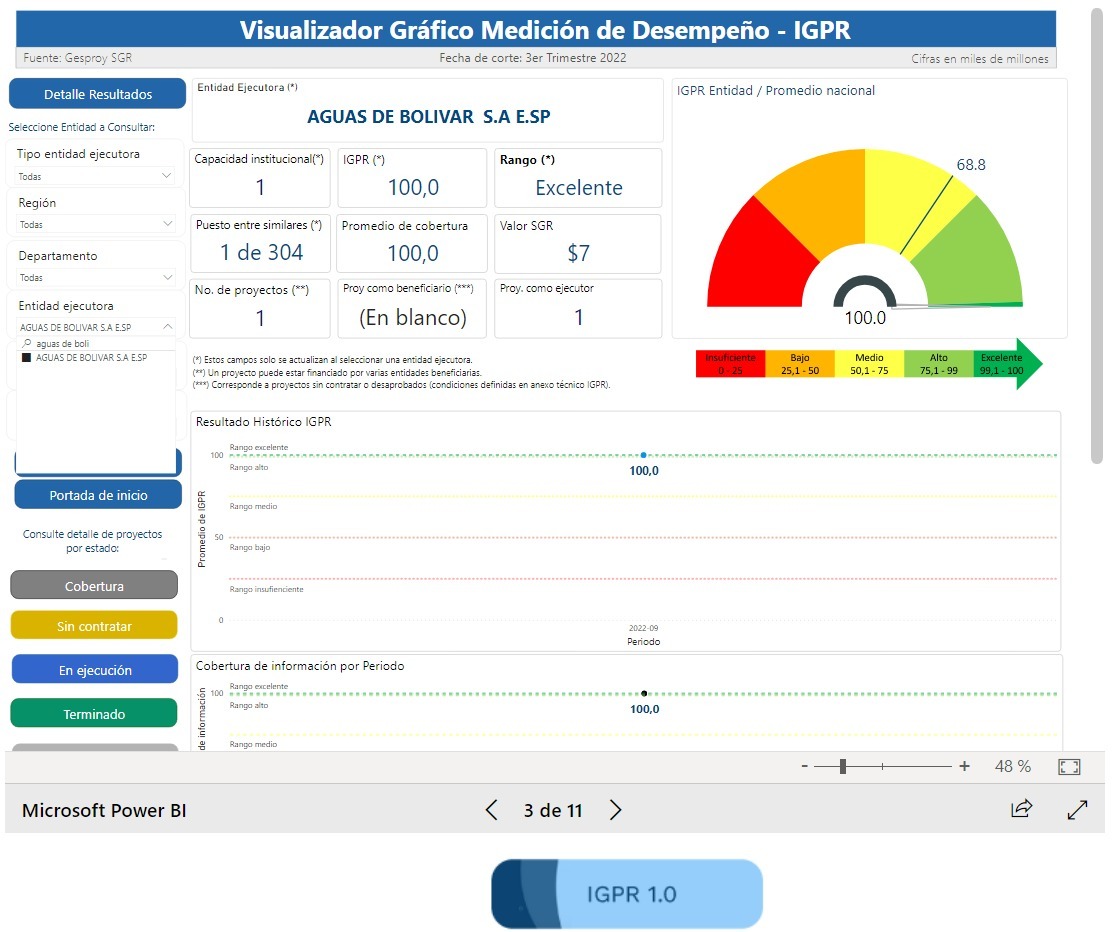Image resolution: width=1119 pixels, height=932 pixels.
Task: Go to previous report page
Action: click(491, 810)
